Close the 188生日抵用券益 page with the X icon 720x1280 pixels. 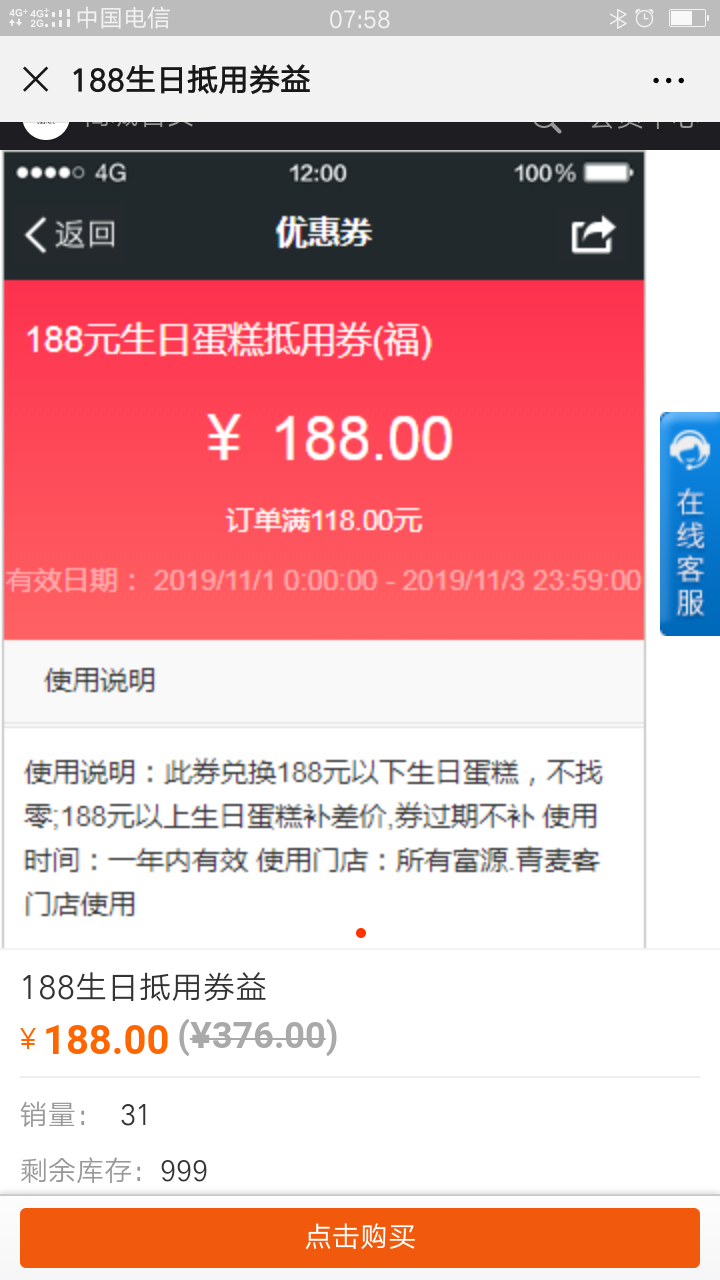[x=36, y=80]
